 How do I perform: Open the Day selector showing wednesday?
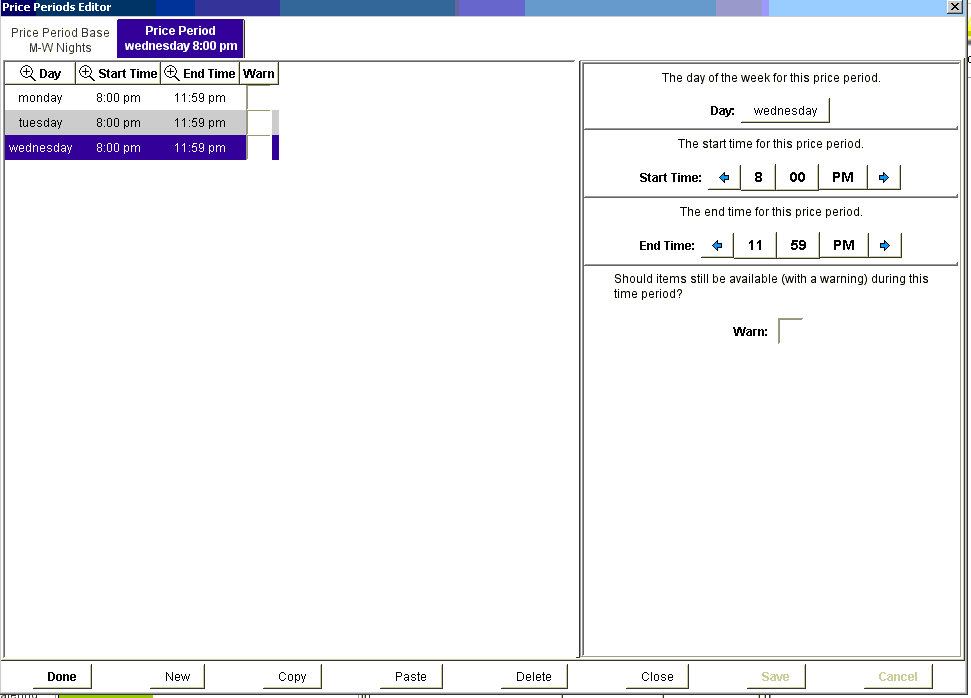tap(785, 111)
